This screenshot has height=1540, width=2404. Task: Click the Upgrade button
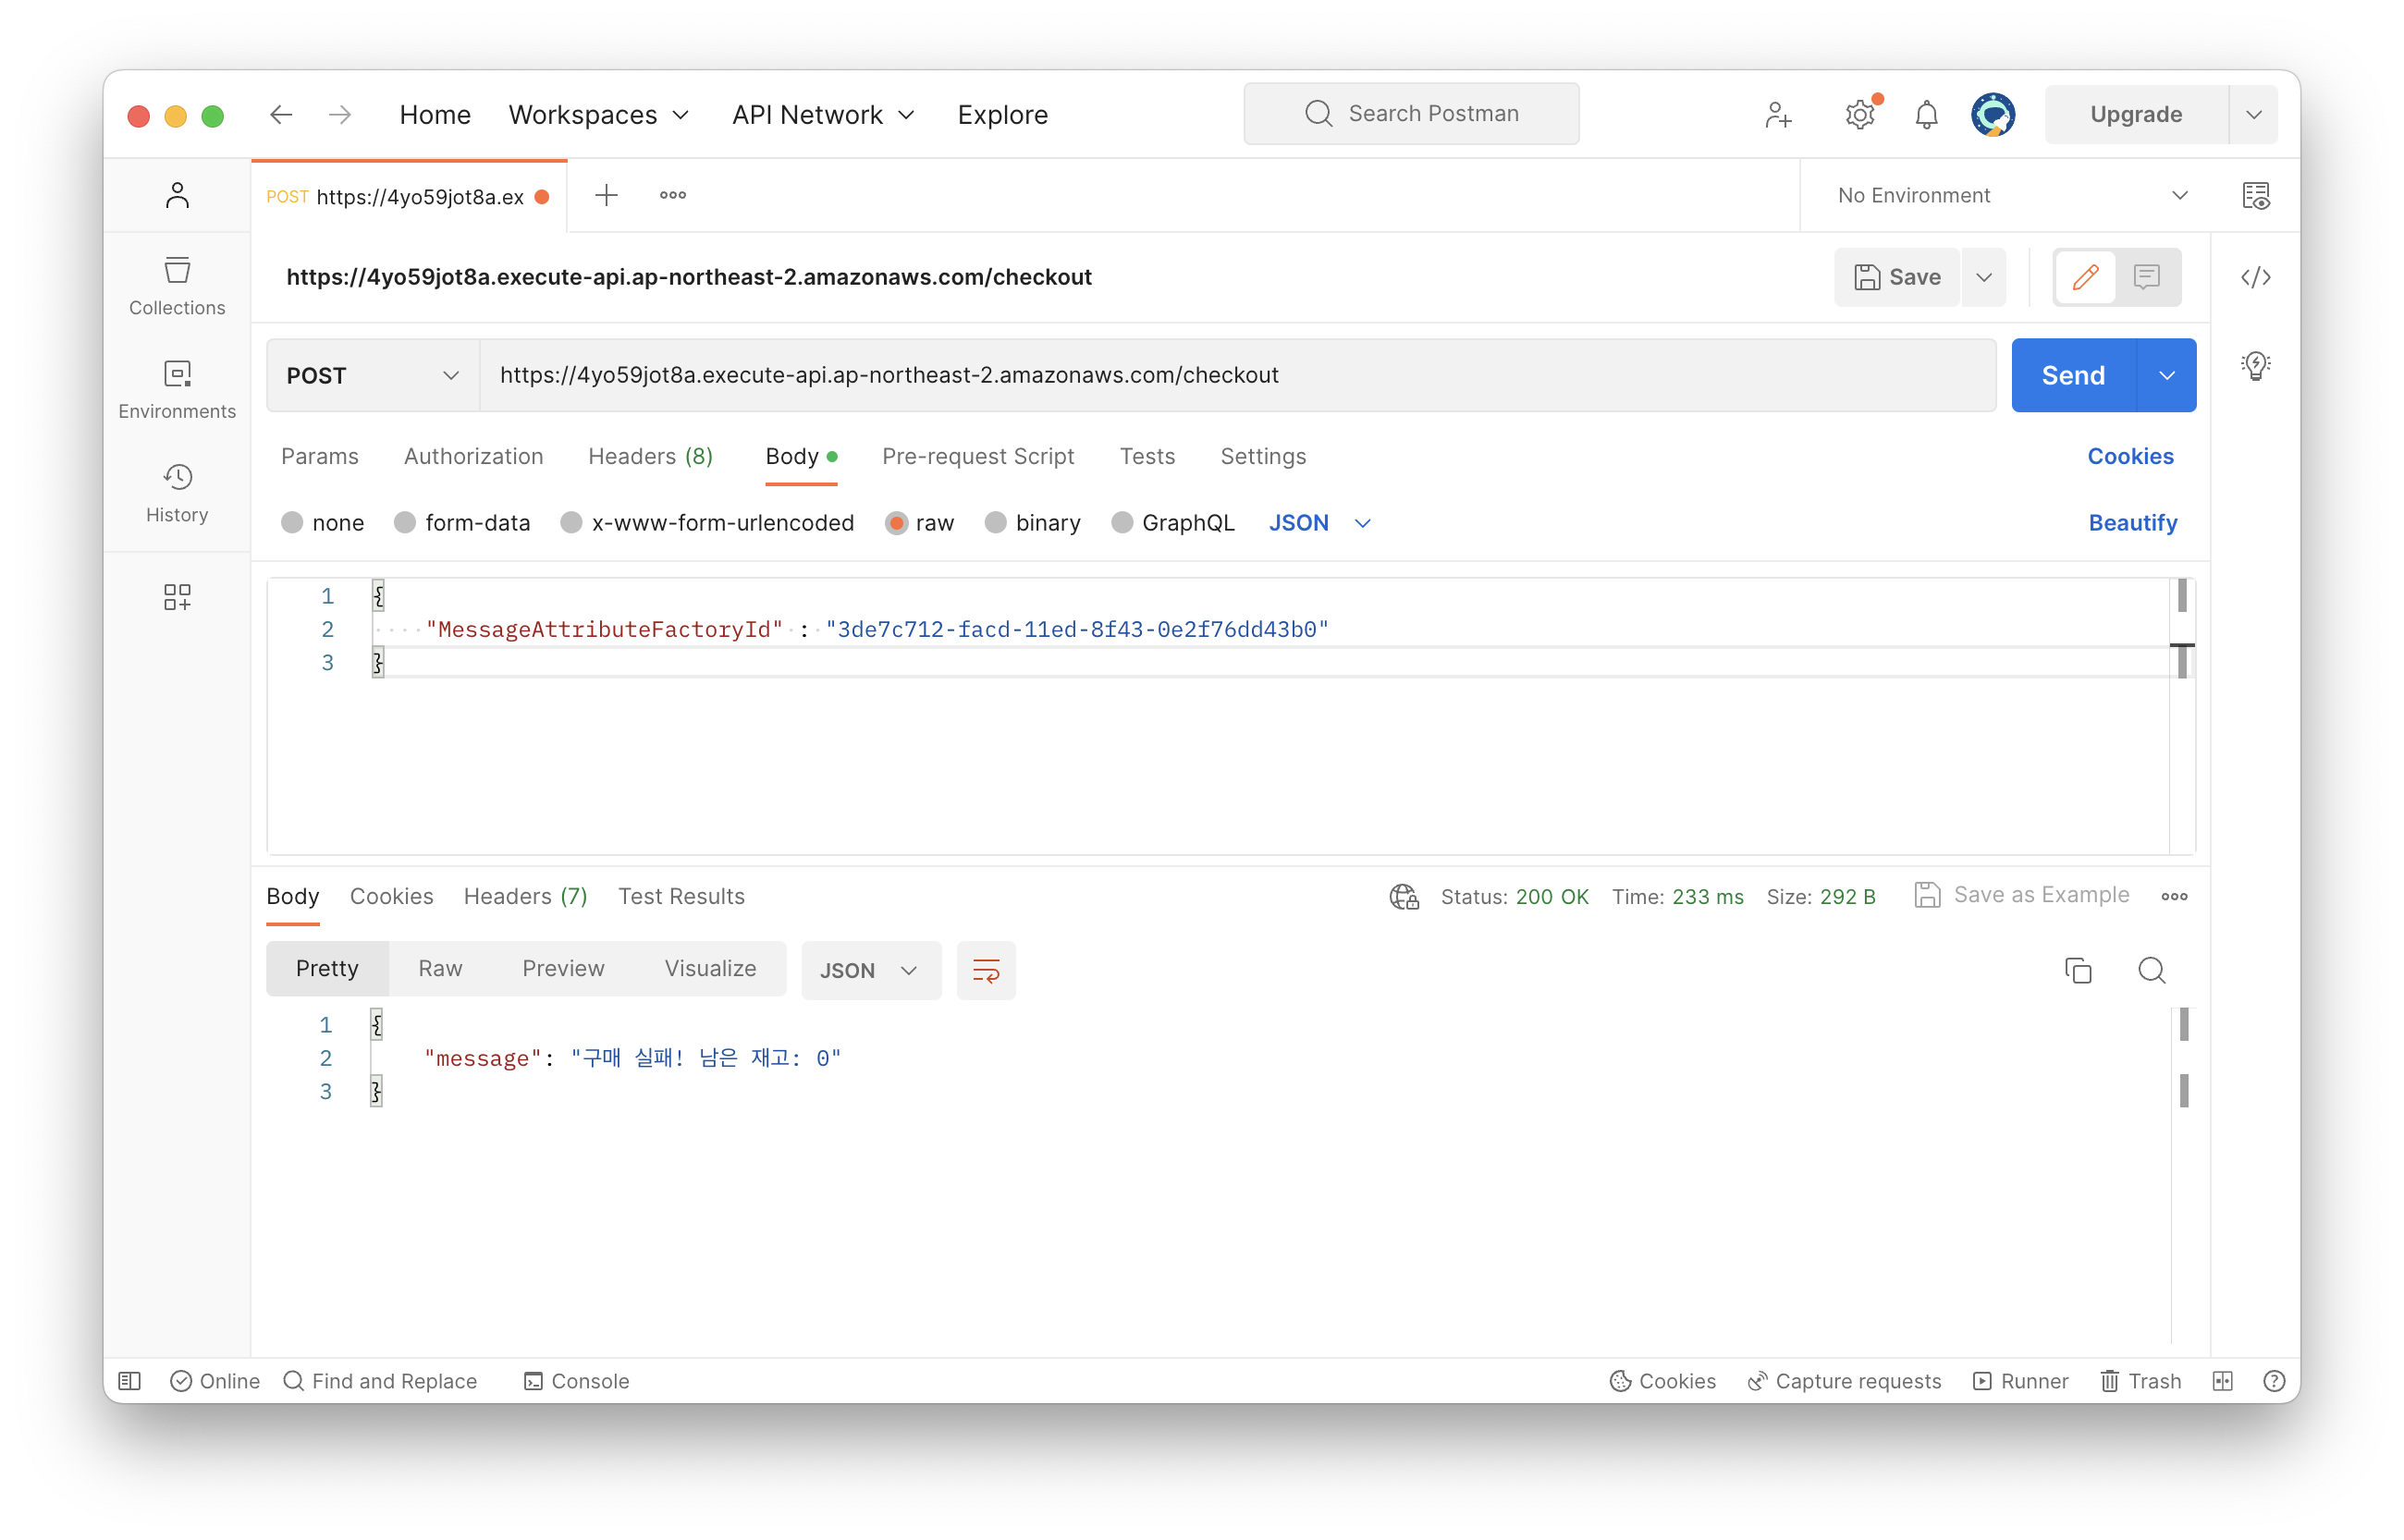(x=2136, y=114)
